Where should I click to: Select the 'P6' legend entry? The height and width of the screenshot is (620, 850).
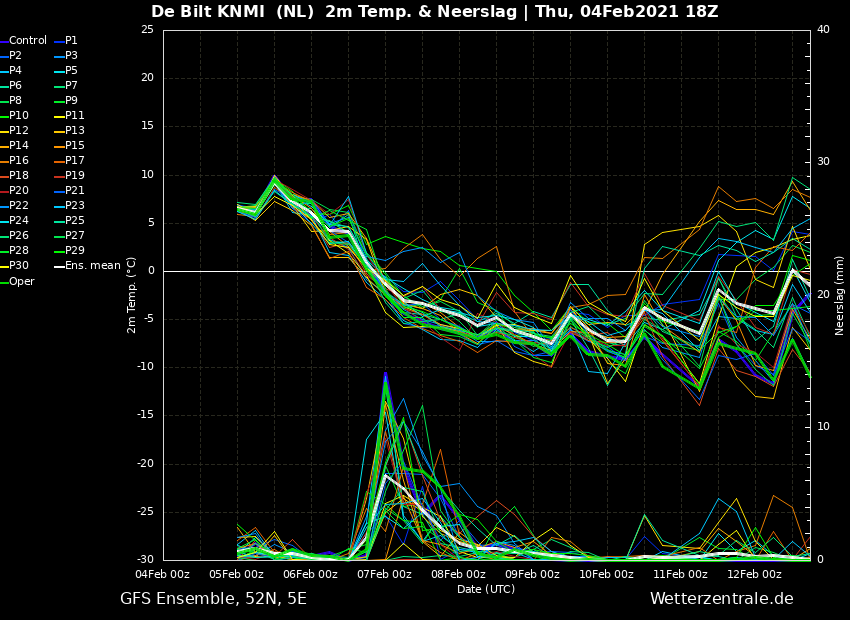click(x=11, y=86)
